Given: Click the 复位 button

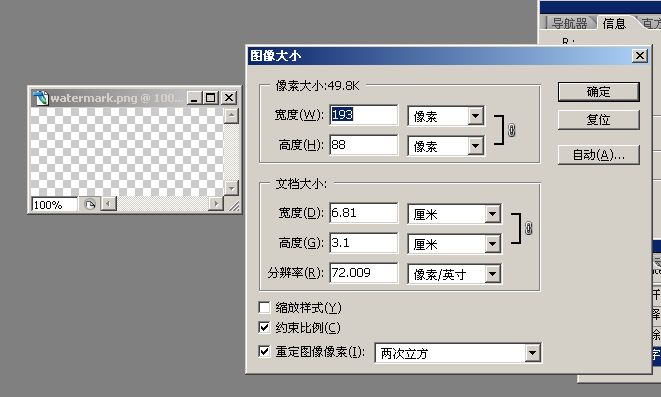Looking at the screenshot, I should point(598,120).
